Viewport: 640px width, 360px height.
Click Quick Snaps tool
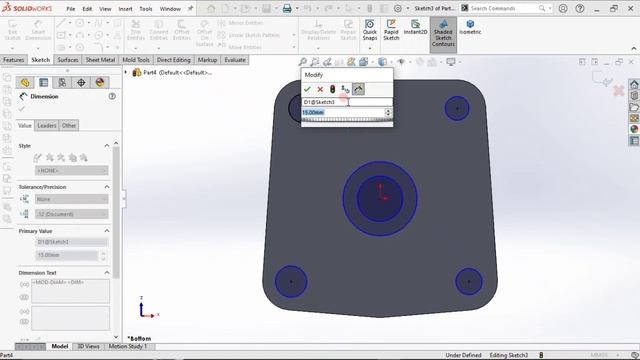coord(370,30)
